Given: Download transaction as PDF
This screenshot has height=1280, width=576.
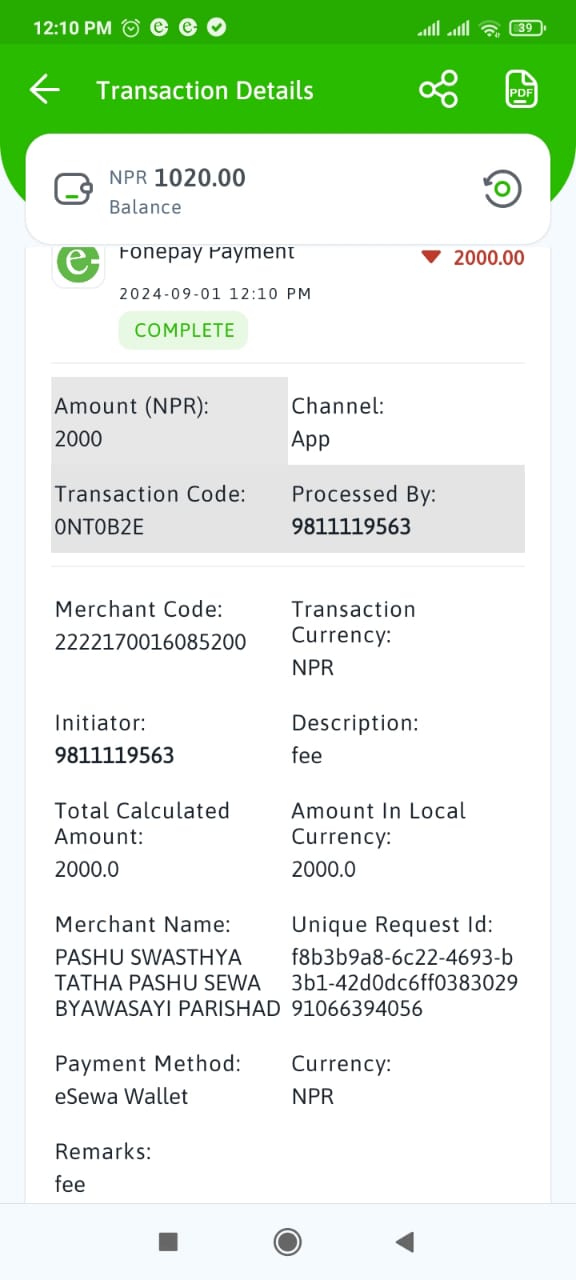Looking at the screenshot, I should [521, 90].
